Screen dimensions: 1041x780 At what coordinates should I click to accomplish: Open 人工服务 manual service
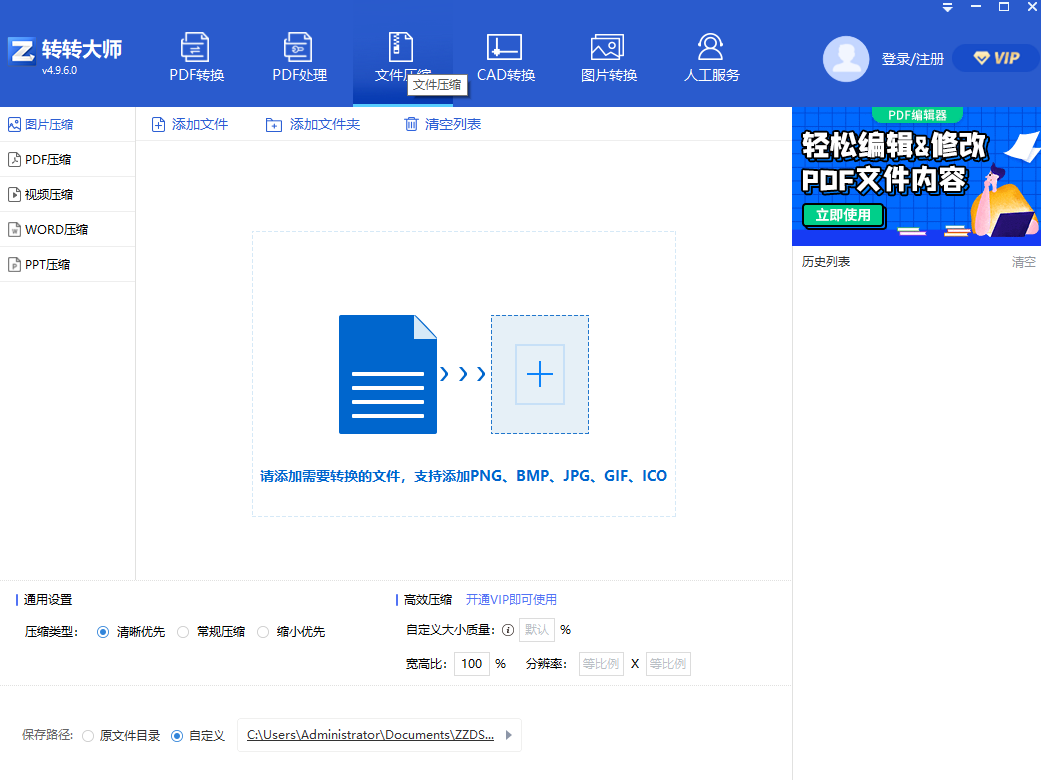point(710,55)
